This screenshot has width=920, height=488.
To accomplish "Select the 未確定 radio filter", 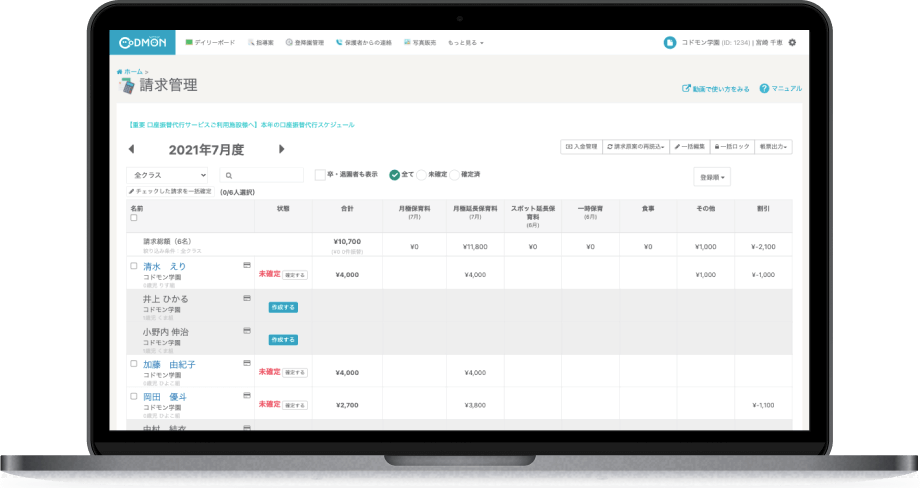I will point(422,175).
